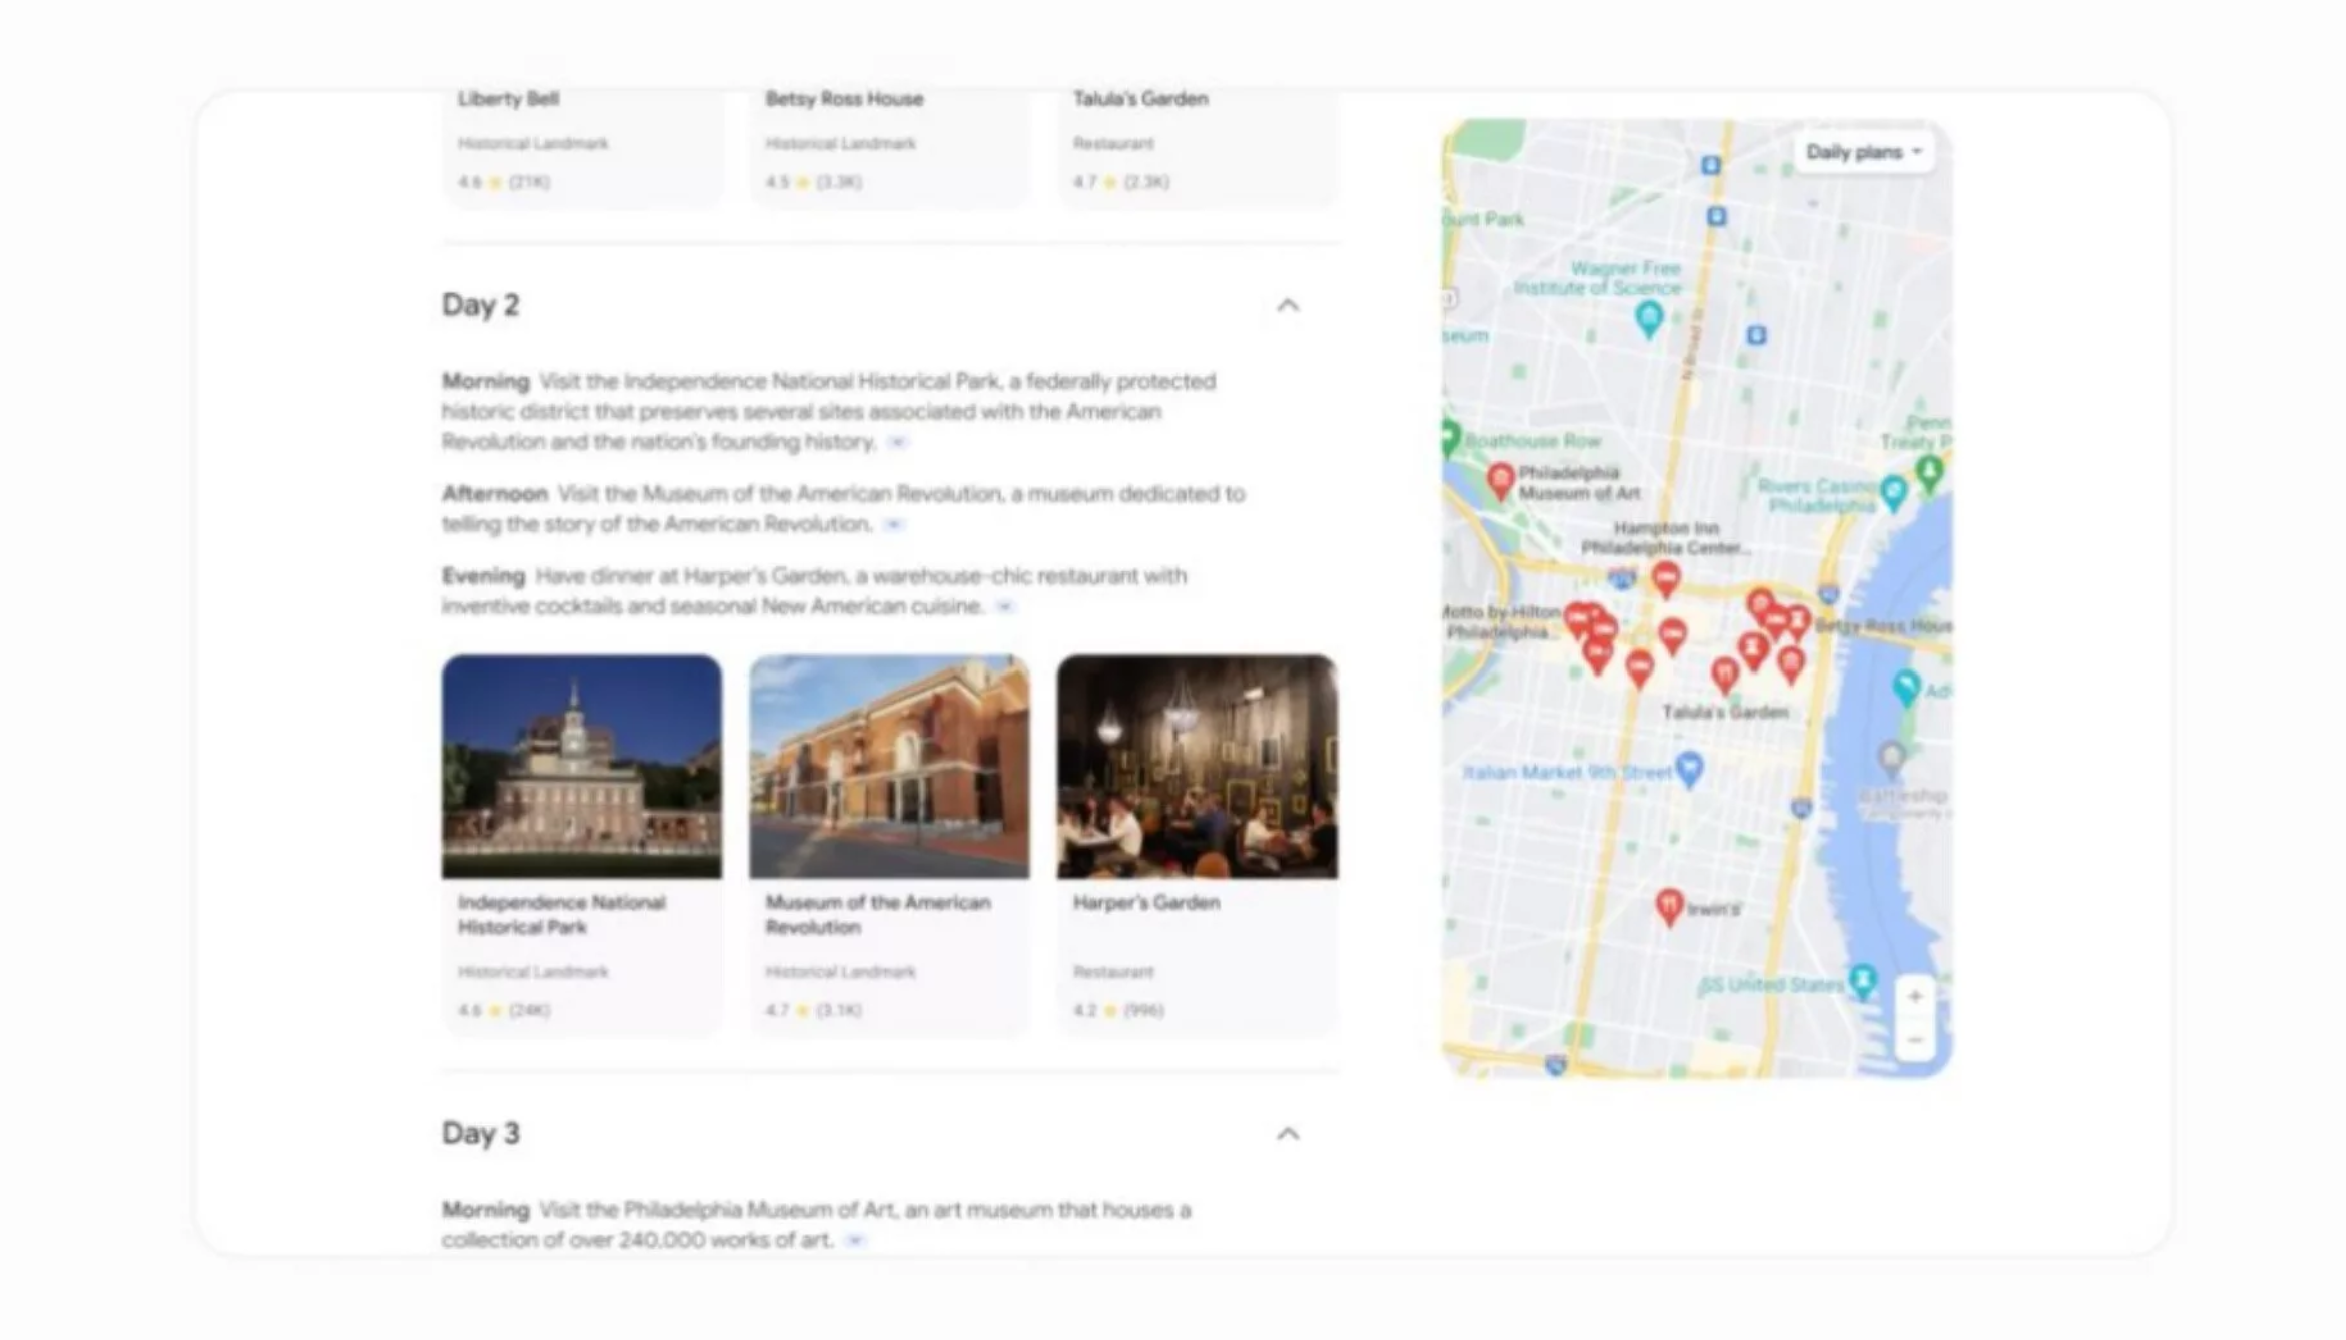The width and height of the screenshot is (2346, 1340).
Task: Click the Museum of the American Revolution title
Action: click(877, 914)
